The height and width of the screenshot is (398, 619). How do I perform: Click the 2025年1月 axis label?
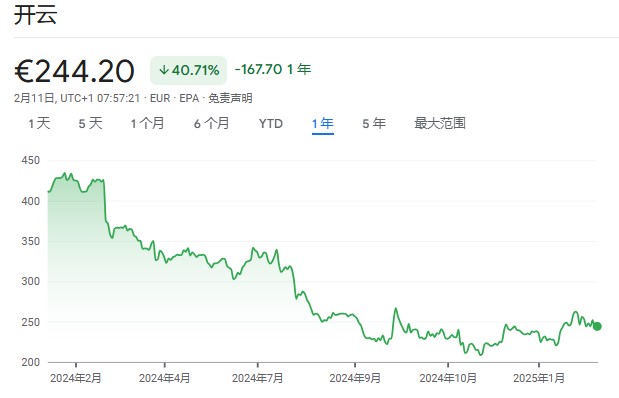pos(539,378)
